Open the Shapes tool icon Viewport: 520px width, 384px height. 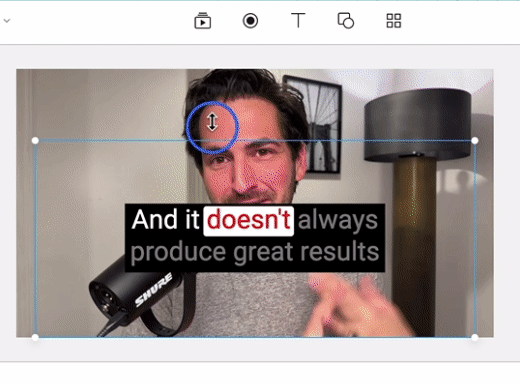click(346, 21)
